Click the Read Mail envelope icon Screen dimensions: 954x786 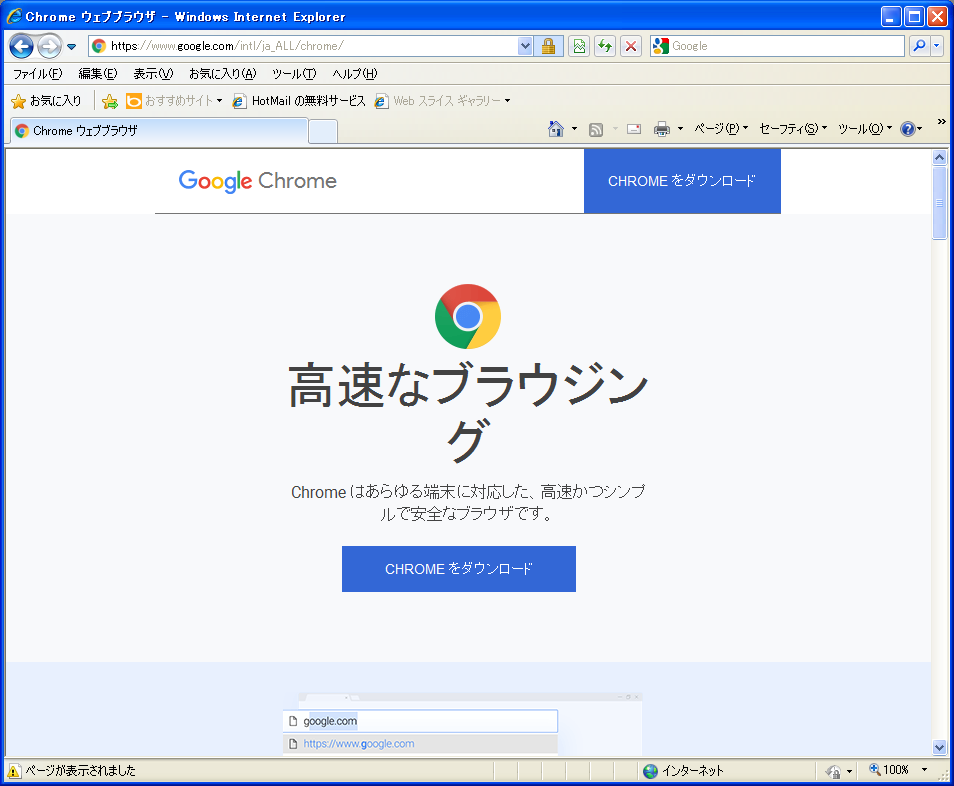coord(634,129)
